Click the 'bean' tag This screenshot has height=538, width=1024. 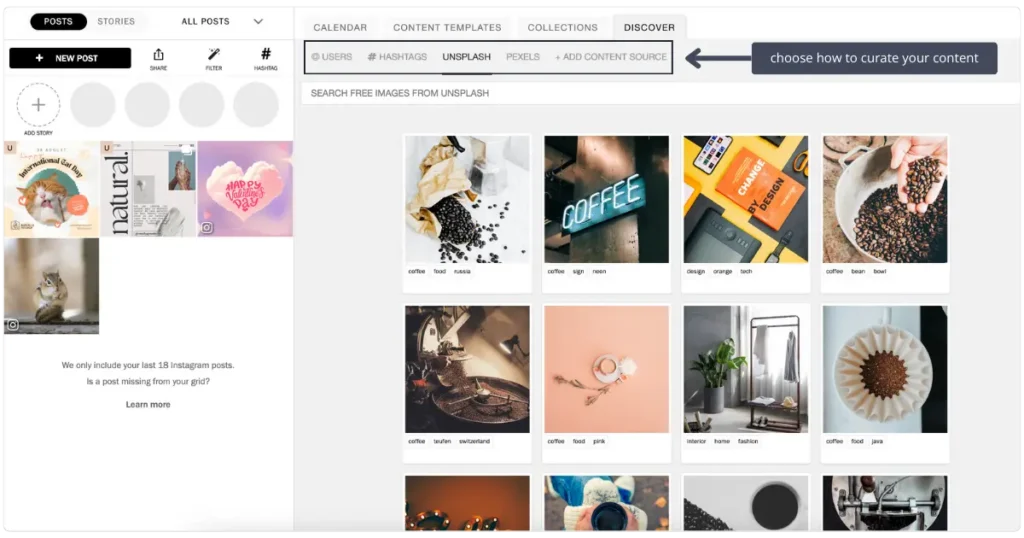[x=858, y=271]
